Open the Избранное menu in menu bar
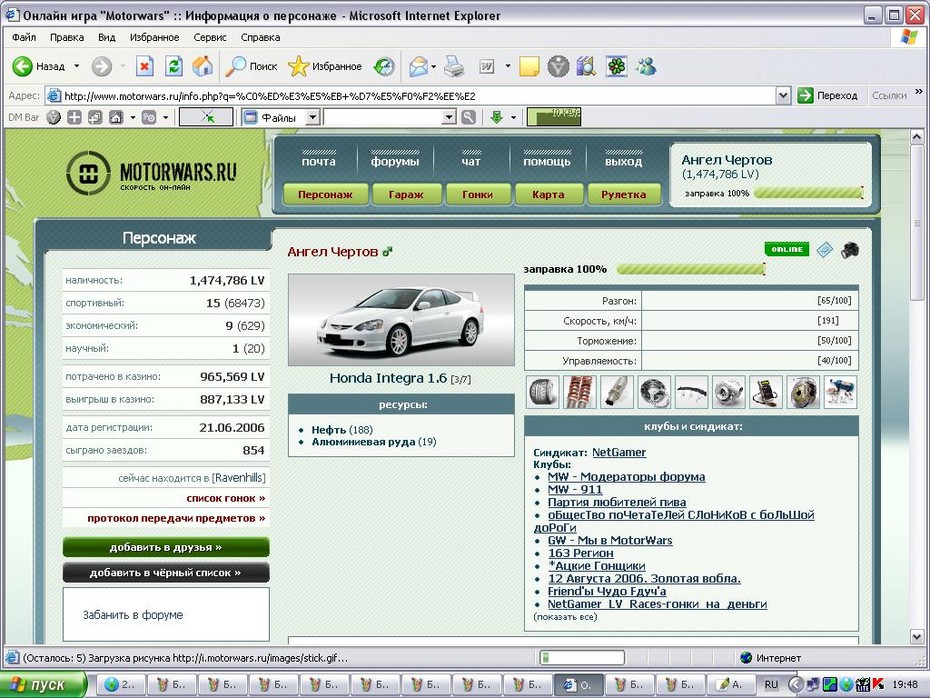The height and width of the screenshot is (698, 930). click(x=154, y=37)
